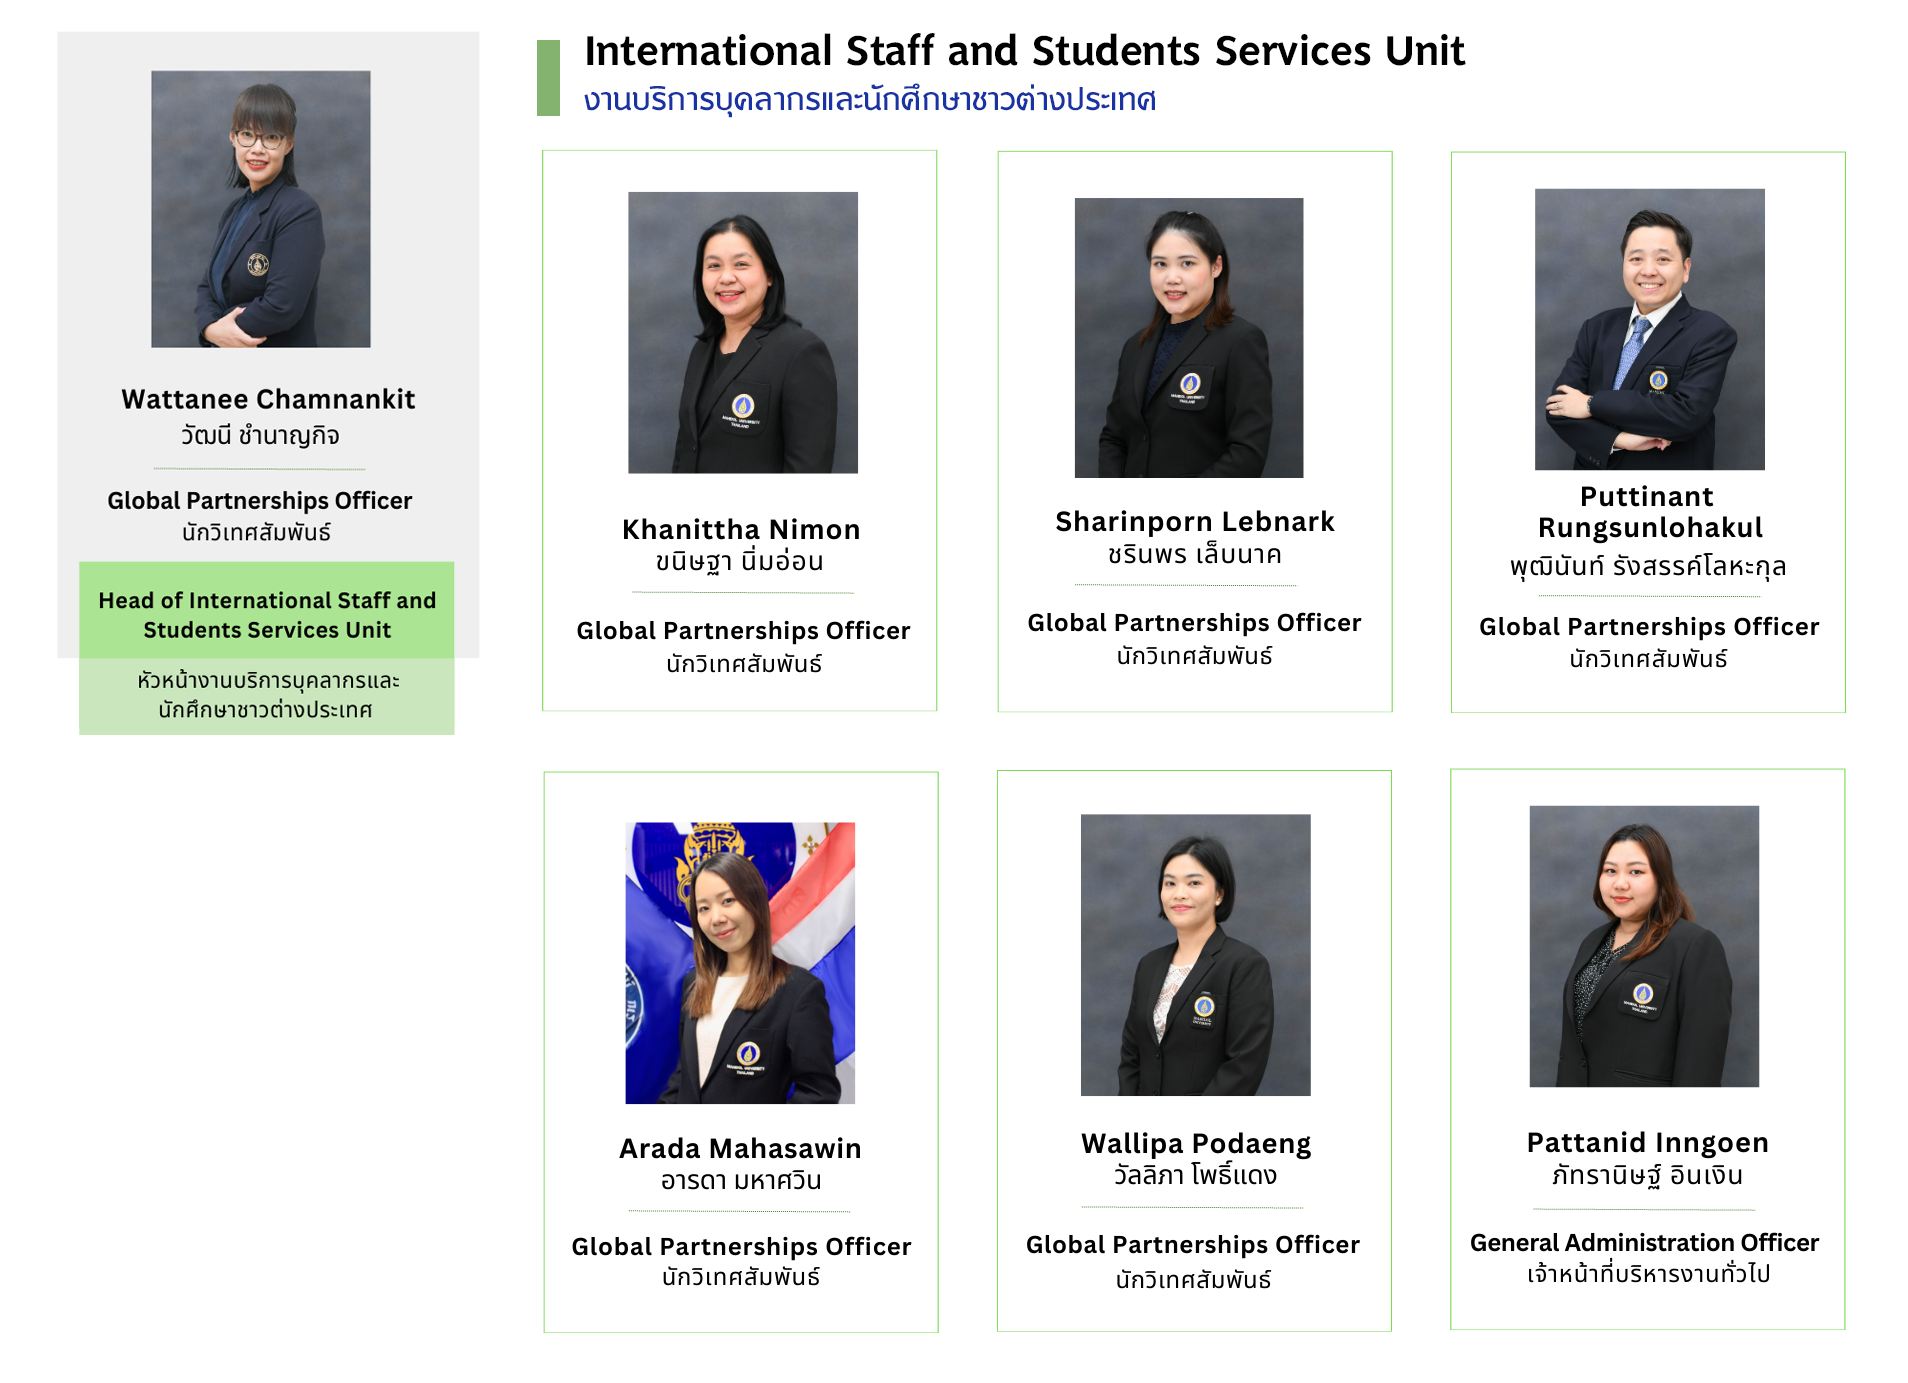The width and height of the screenshot is (1908, 1383).
Task: Click the blue Thai subtitle under the heading
Action: tap(869, 100)
